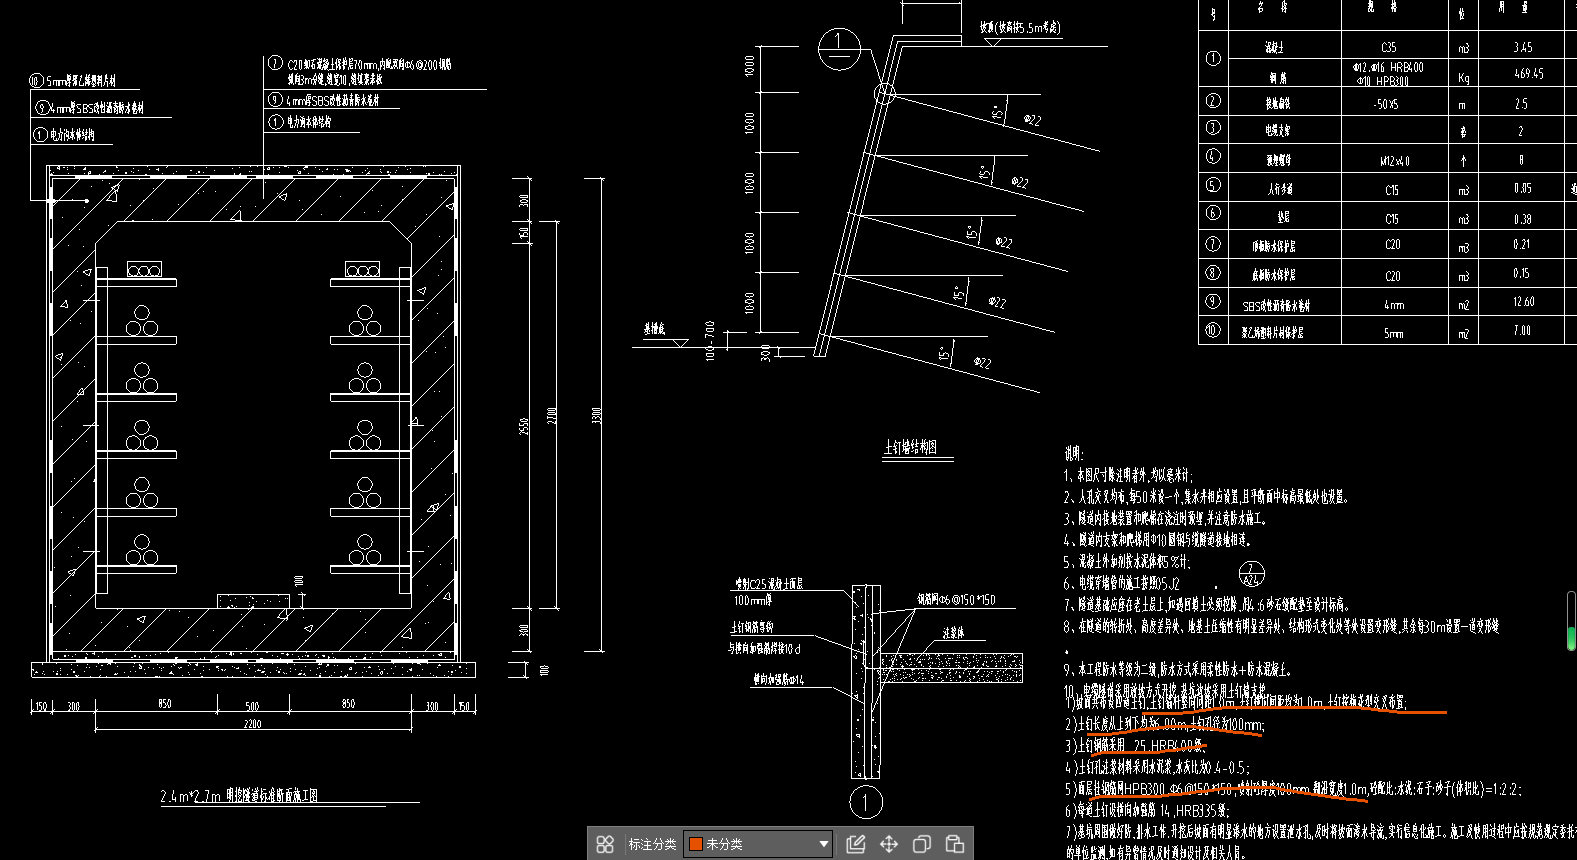Click the Kg unit cell

point(1464,77)
